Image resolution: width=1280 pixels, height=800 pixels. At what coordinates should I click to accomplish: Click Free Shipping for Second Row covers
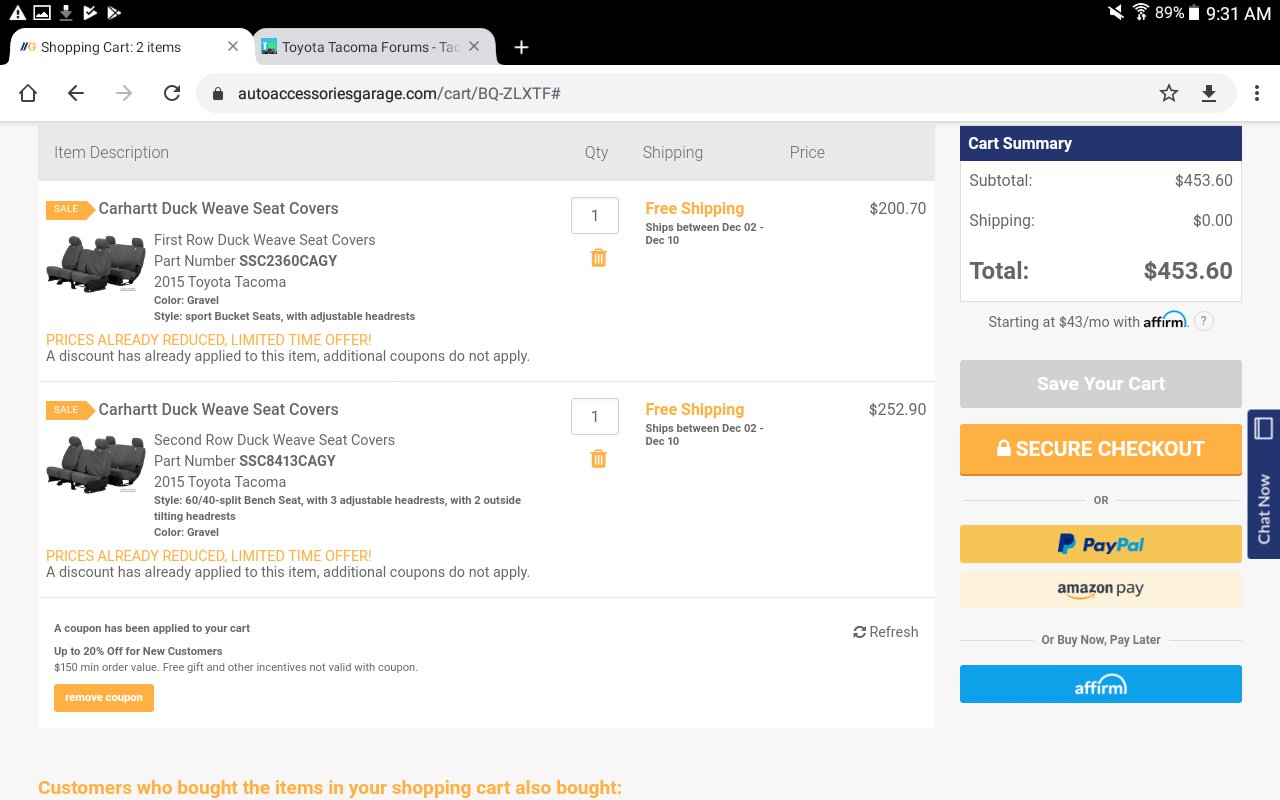point(695,409)
